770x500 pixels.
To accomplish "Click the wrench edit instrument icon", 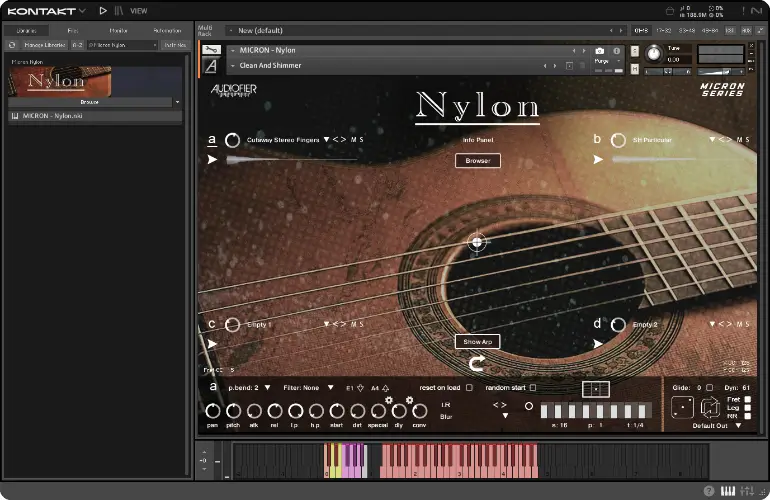I will [x=211, y=49].
